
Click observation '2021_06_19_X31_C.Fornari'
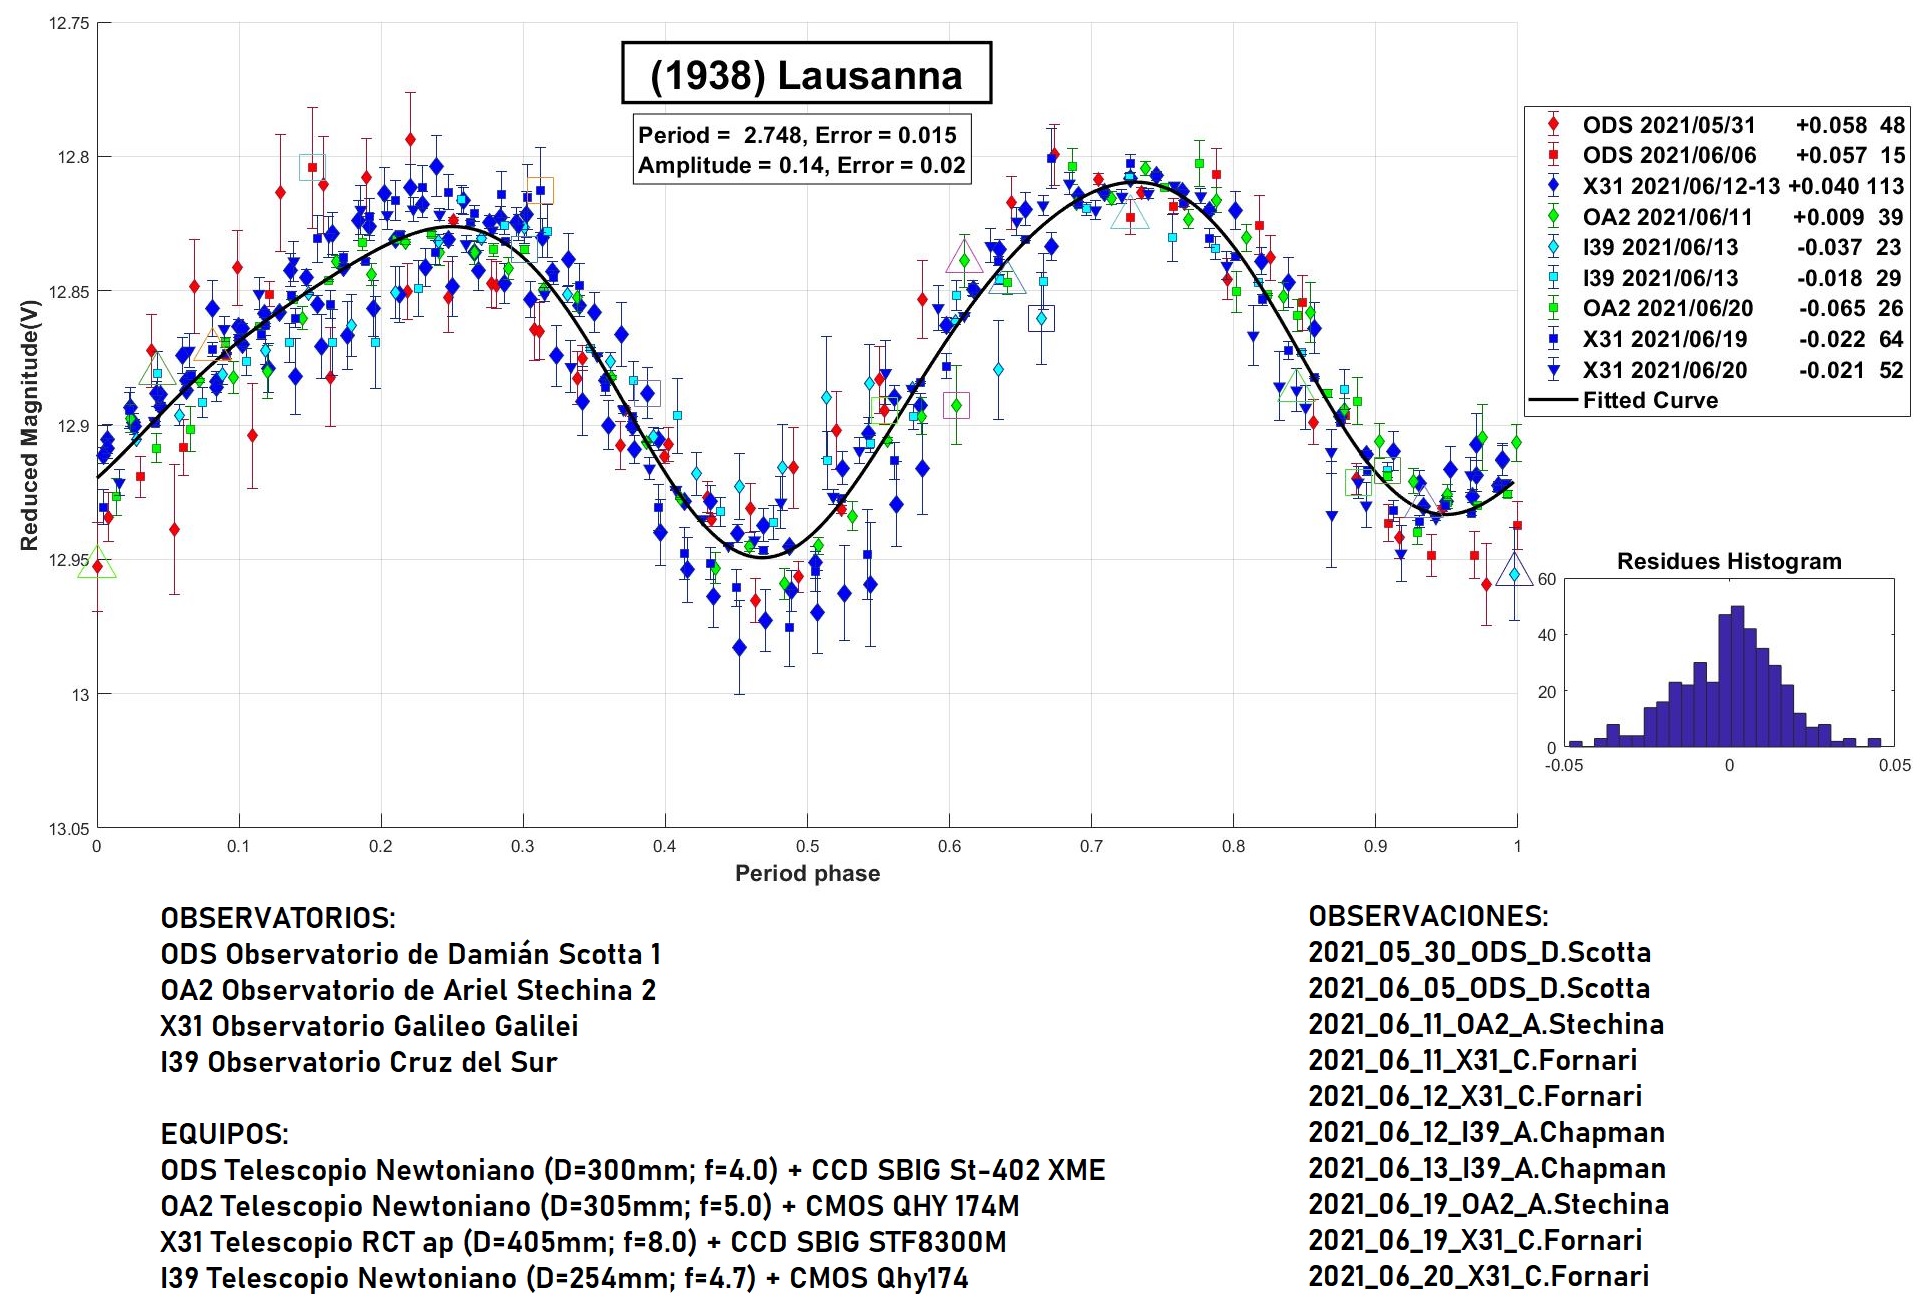pos(1475,1239)
